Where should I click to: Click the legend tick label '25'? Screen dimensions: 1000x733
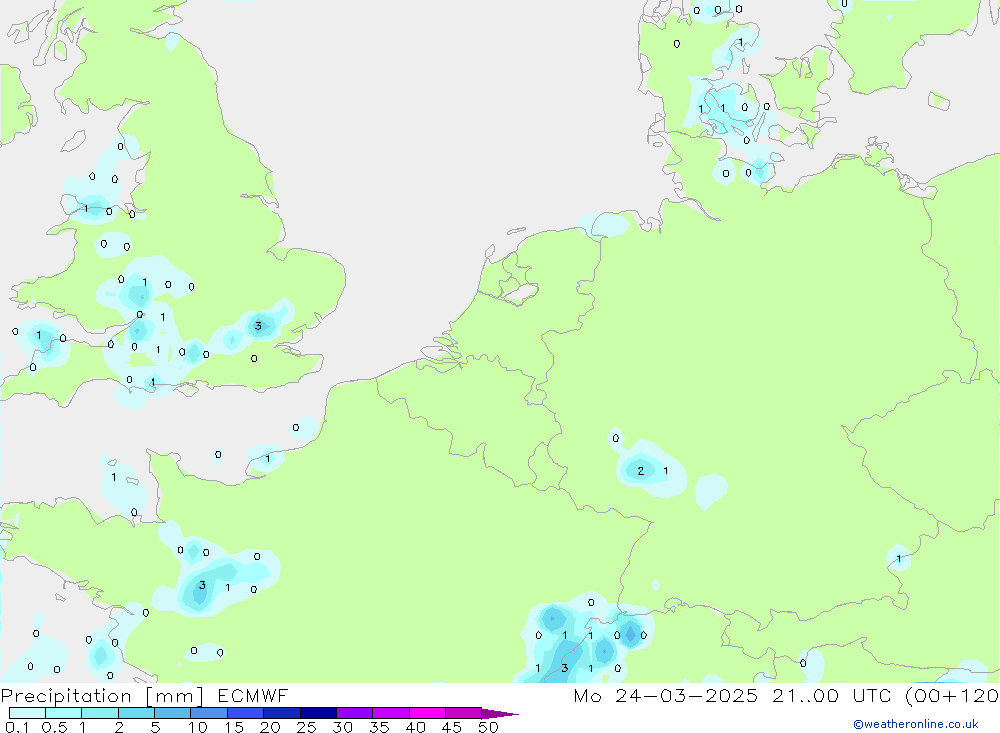pyautogui.click(x=306, y=727)
